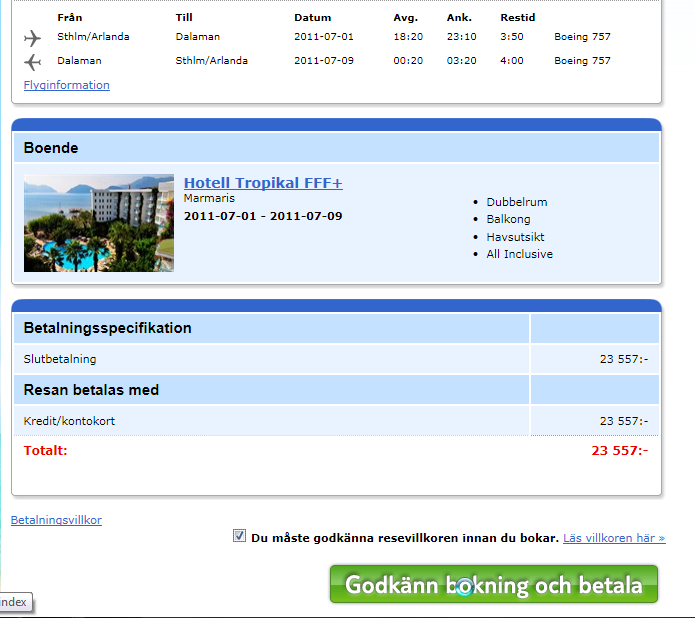Open the Flyginformation link

point(66,85)
